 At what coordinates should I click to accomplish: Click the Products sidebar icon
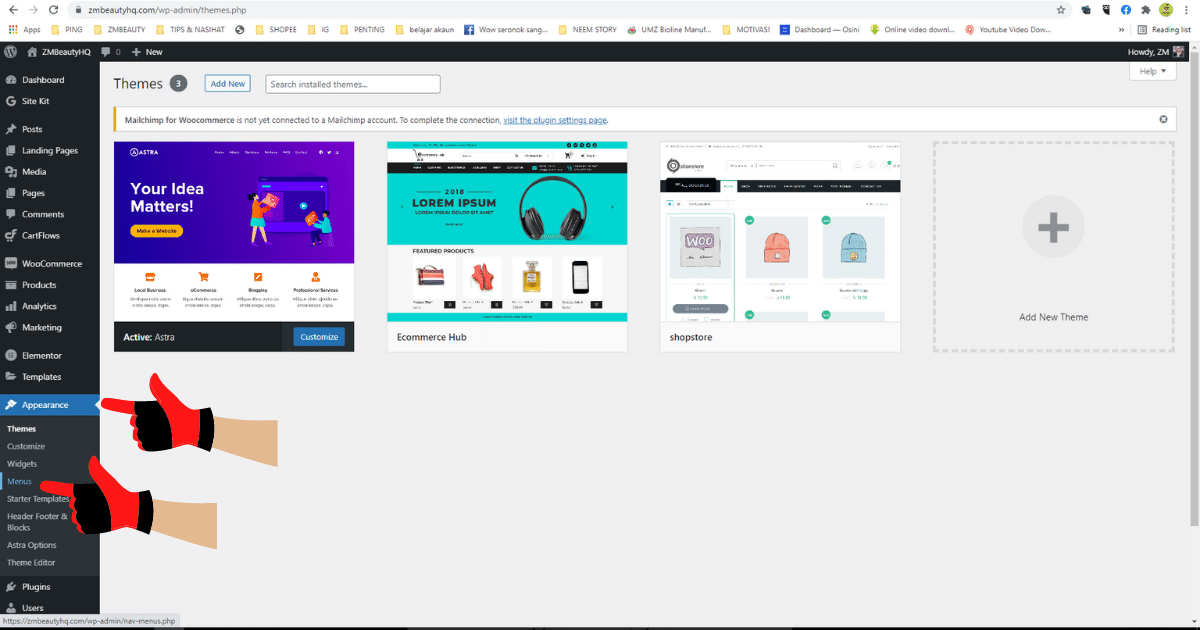pyautogui.click(x=10, y=285)
